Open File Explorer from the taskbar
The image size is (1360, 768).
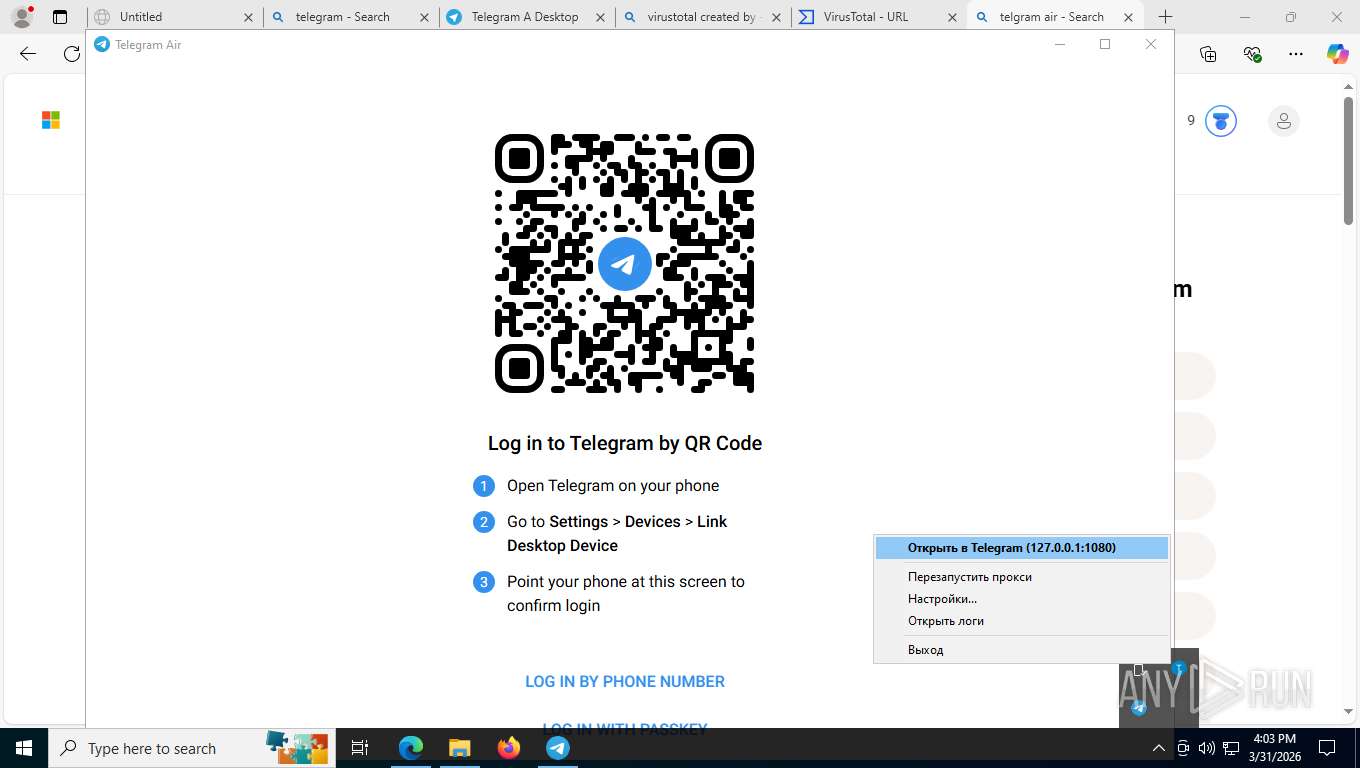[x=459, y=748]
